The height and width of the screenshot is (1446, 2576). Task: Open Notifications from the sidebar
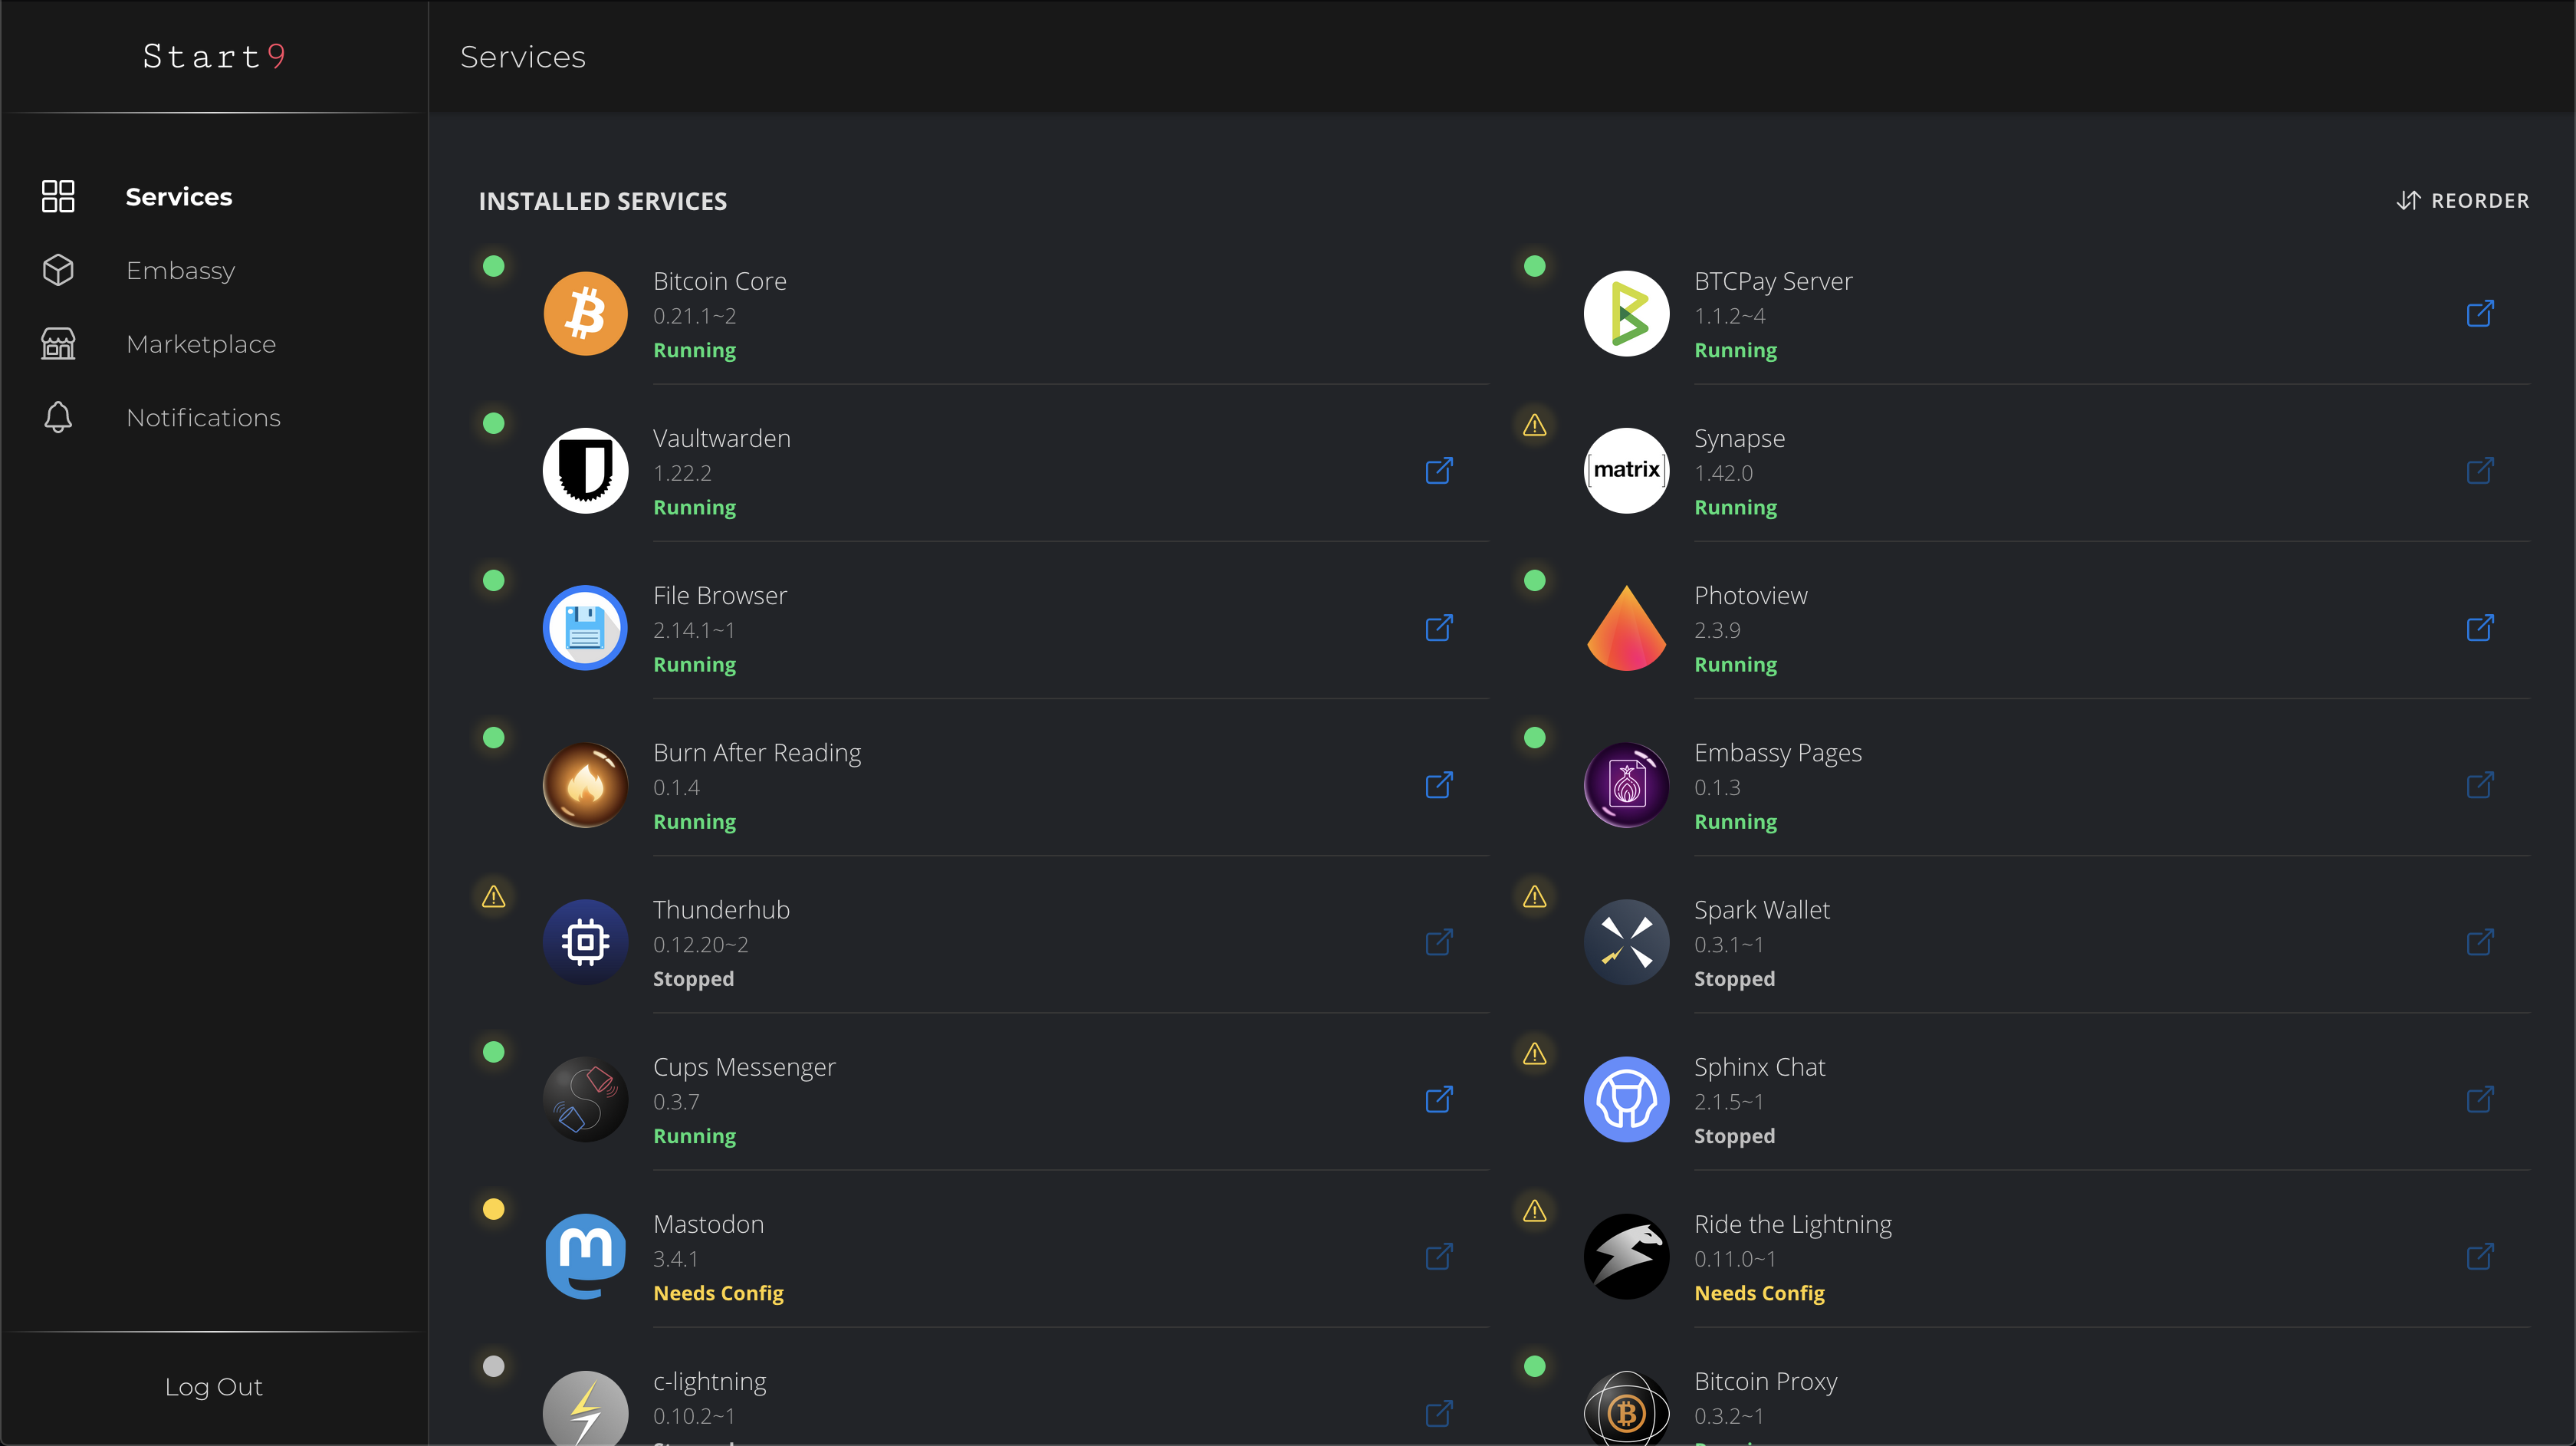point(203,417)
